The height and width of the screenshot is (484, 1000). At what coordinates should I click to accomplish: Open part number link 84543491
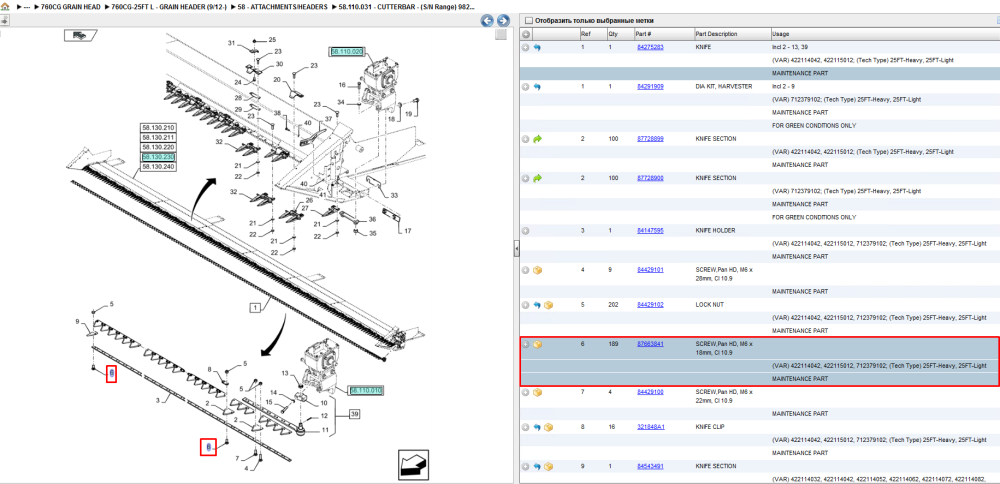pos(651,466)
